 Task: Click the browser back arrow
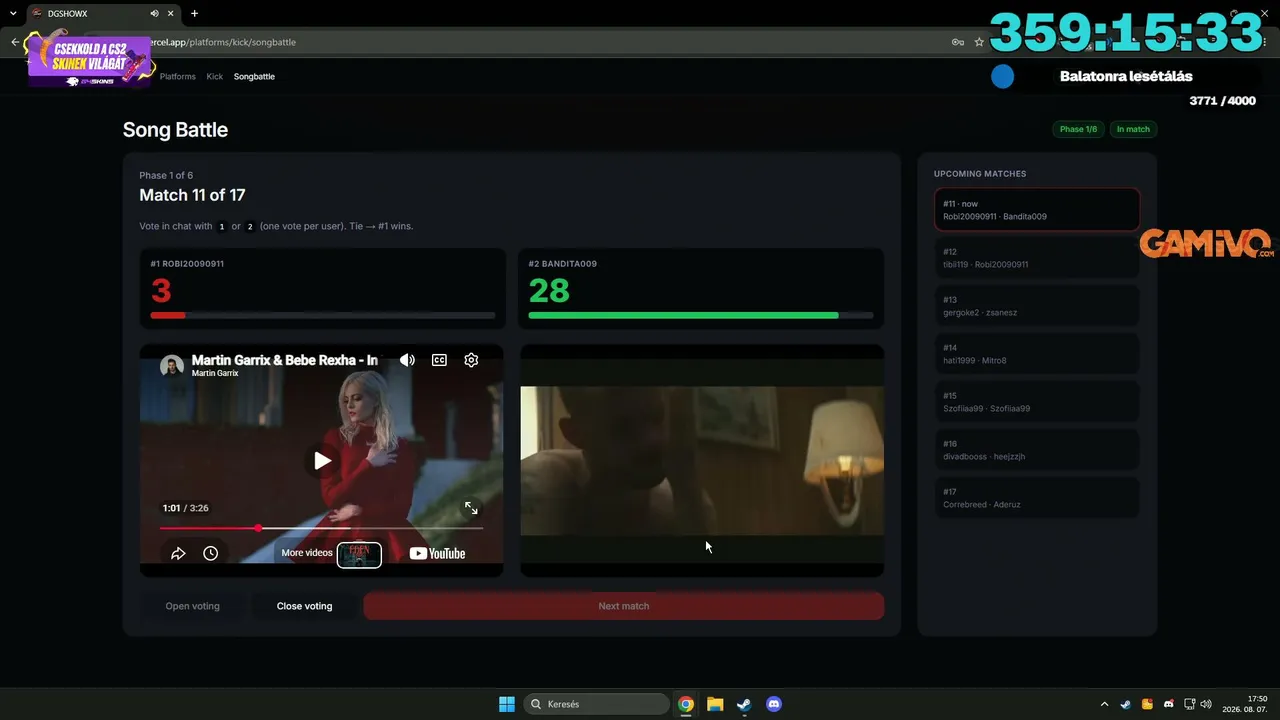pyautogui.click(x=15, y=42)
